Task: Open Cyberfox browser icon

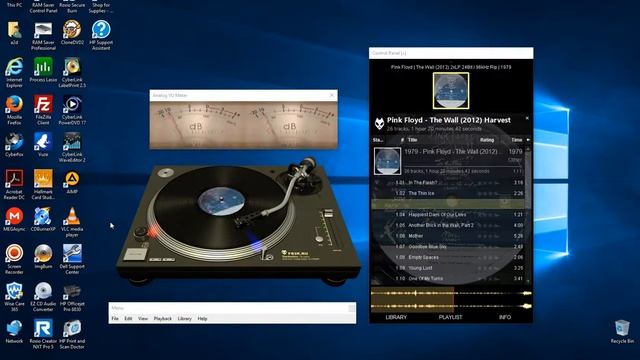Action: pos(14,145)
